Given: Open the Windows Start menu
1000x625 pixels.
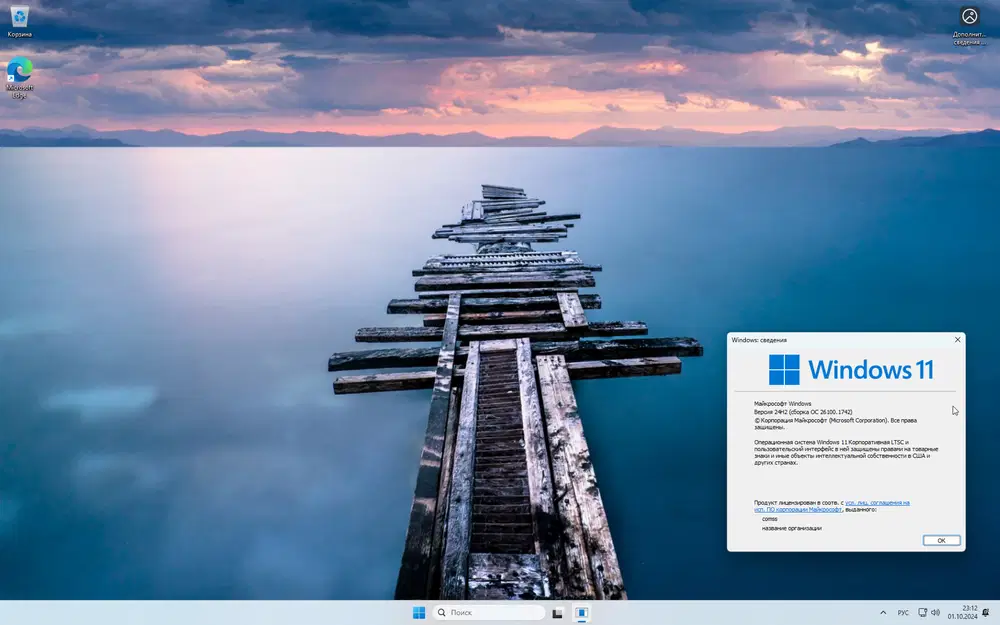Looking at the screenshot, I should pyautogui.click(x=418, y=612).
